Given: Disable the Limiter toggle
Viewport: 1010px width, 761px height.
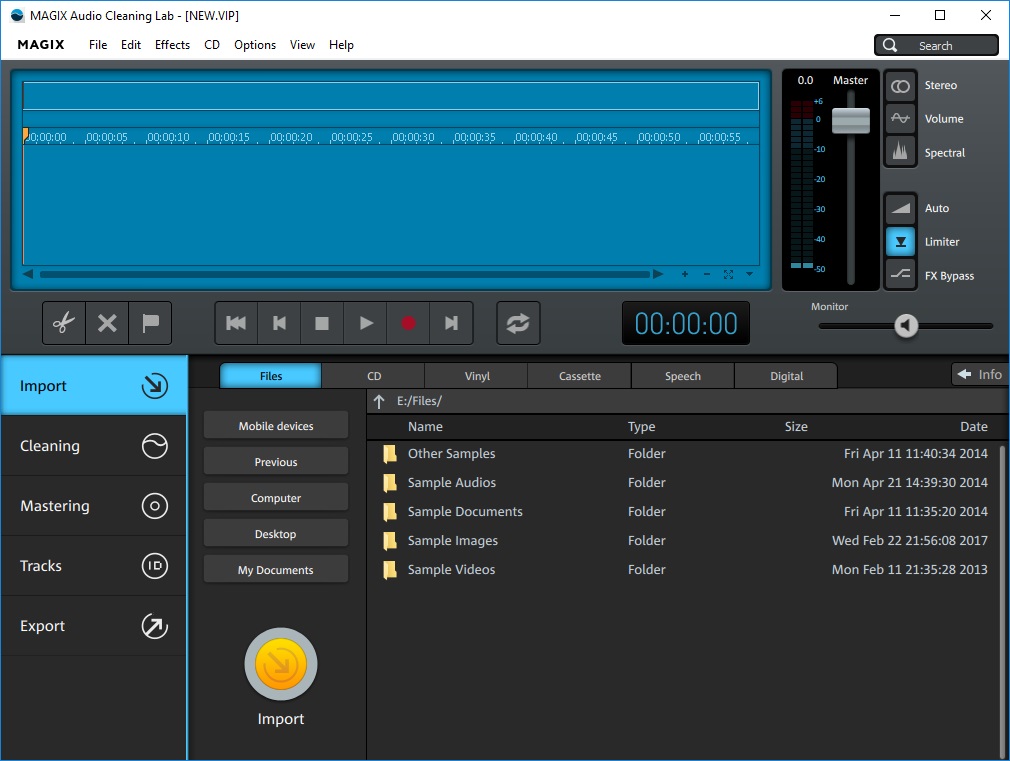Looking at the screenshot, I should pos(900,241).
